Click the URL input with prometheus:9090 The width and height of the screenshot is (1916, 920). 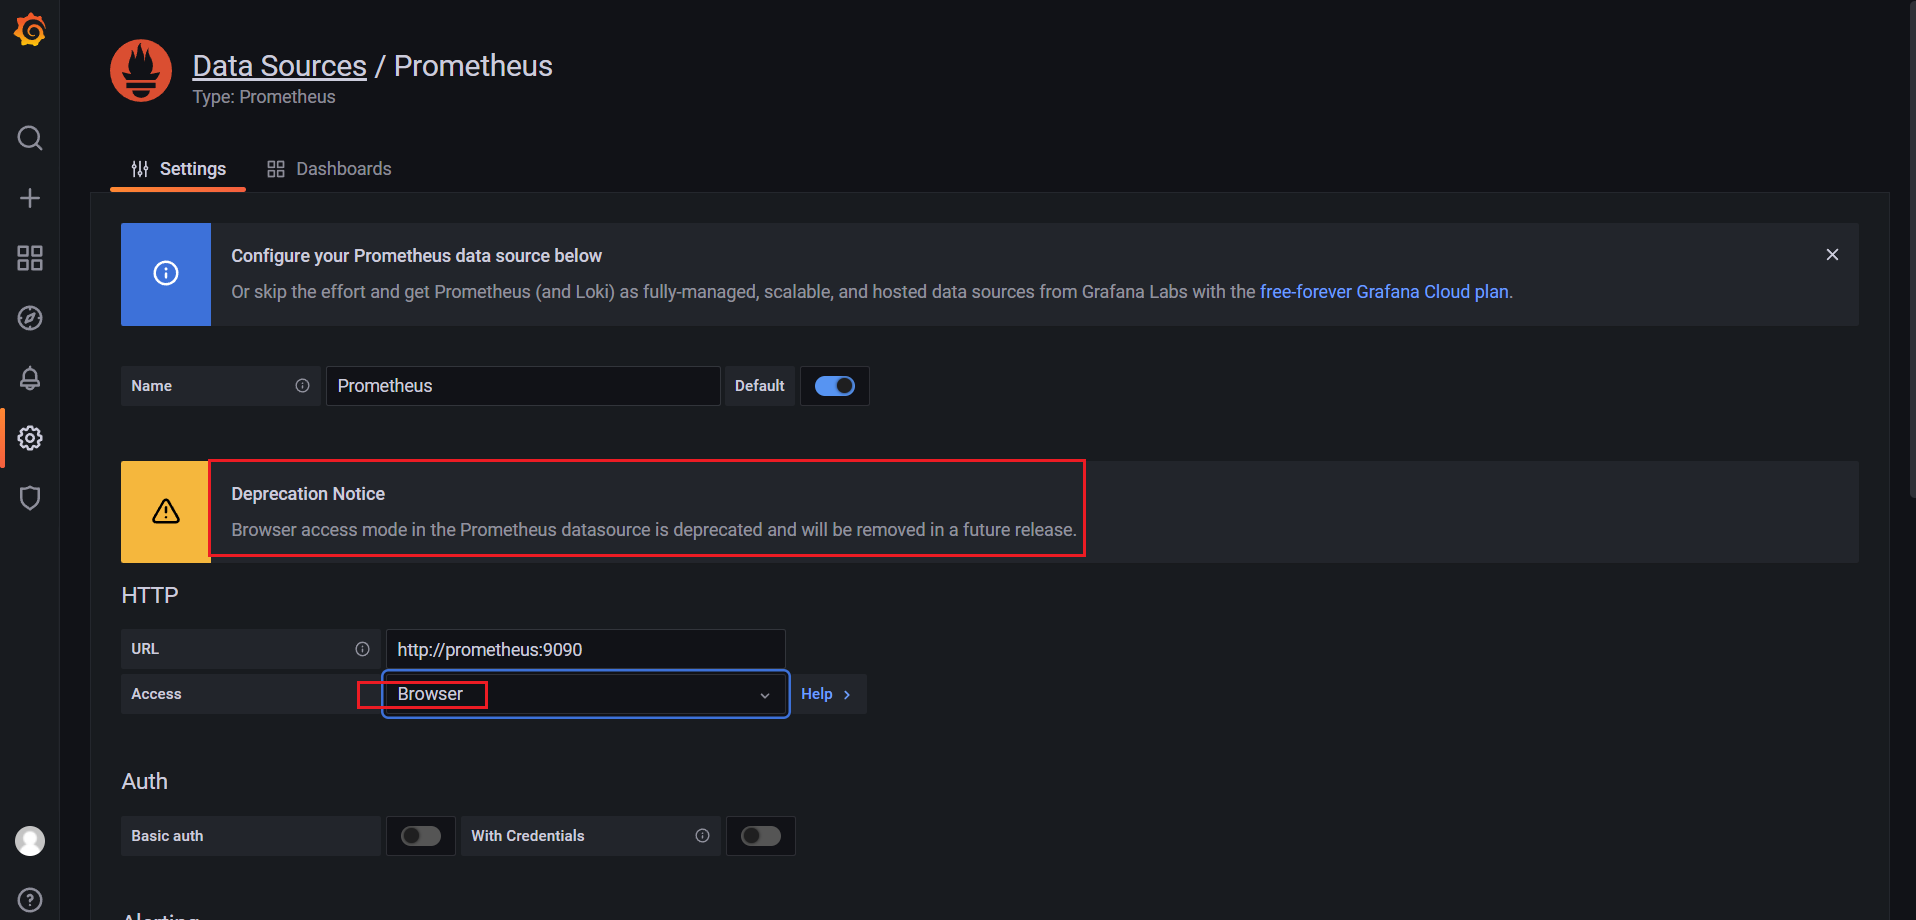point(586,649)
